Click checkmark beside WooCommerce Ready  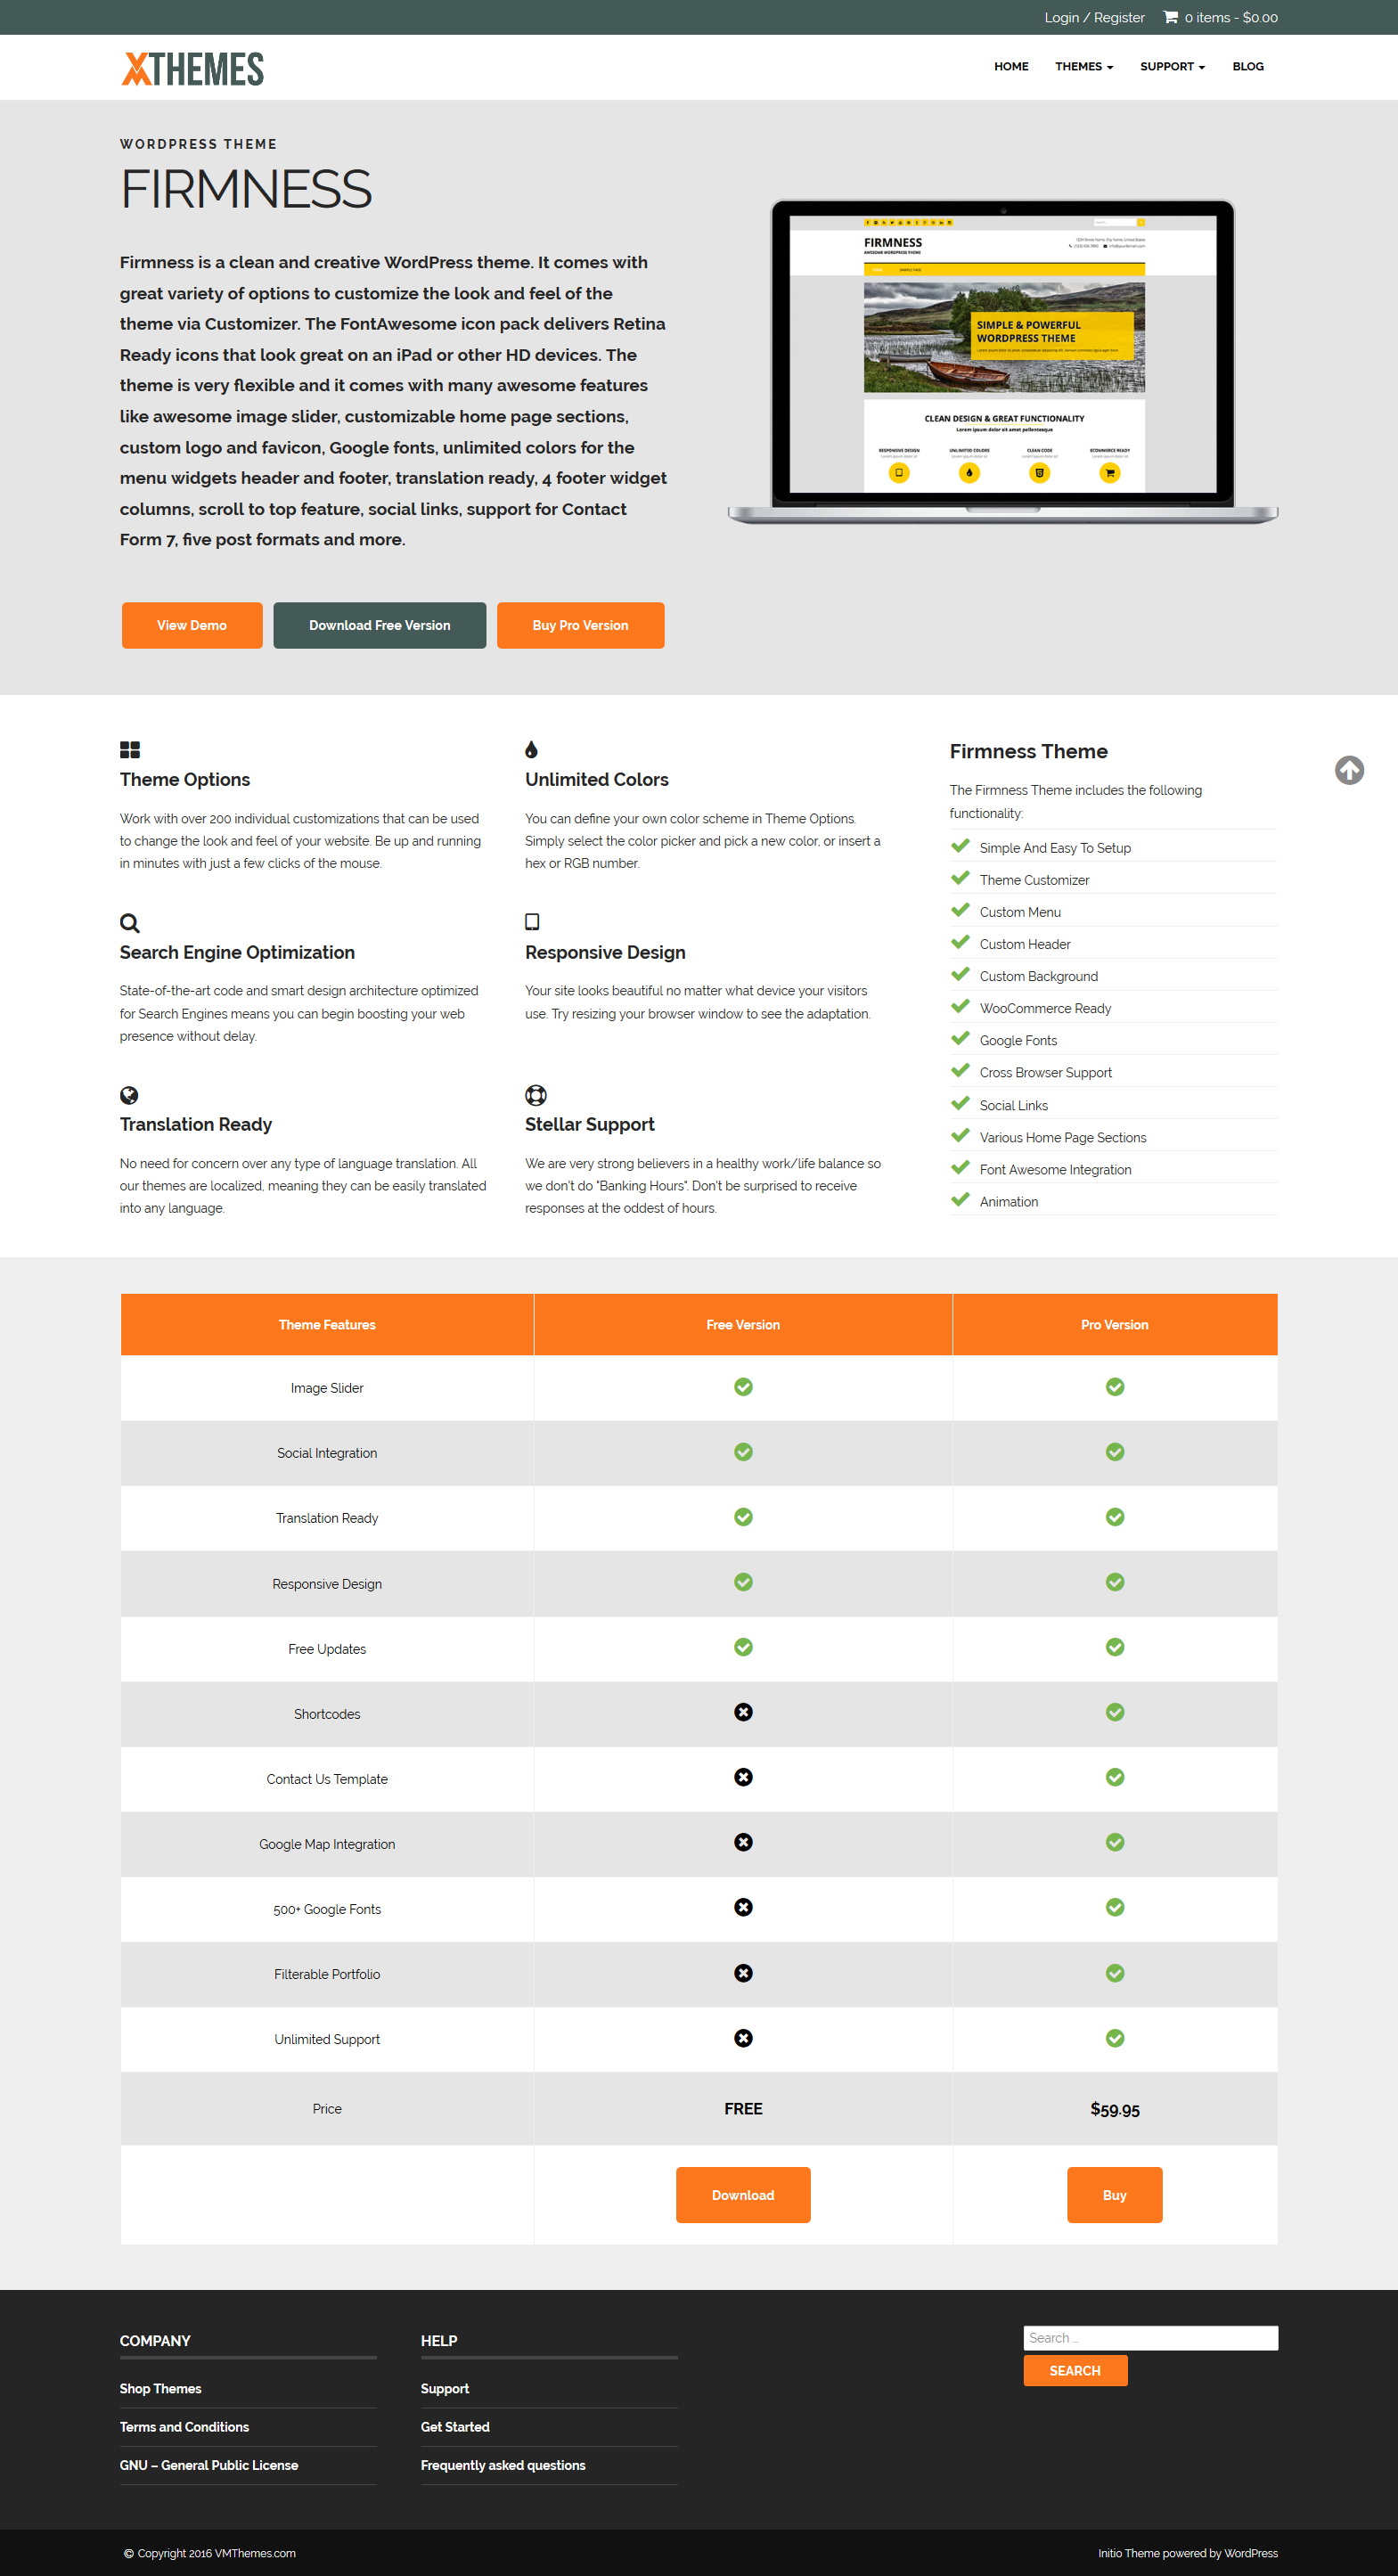960,1006
